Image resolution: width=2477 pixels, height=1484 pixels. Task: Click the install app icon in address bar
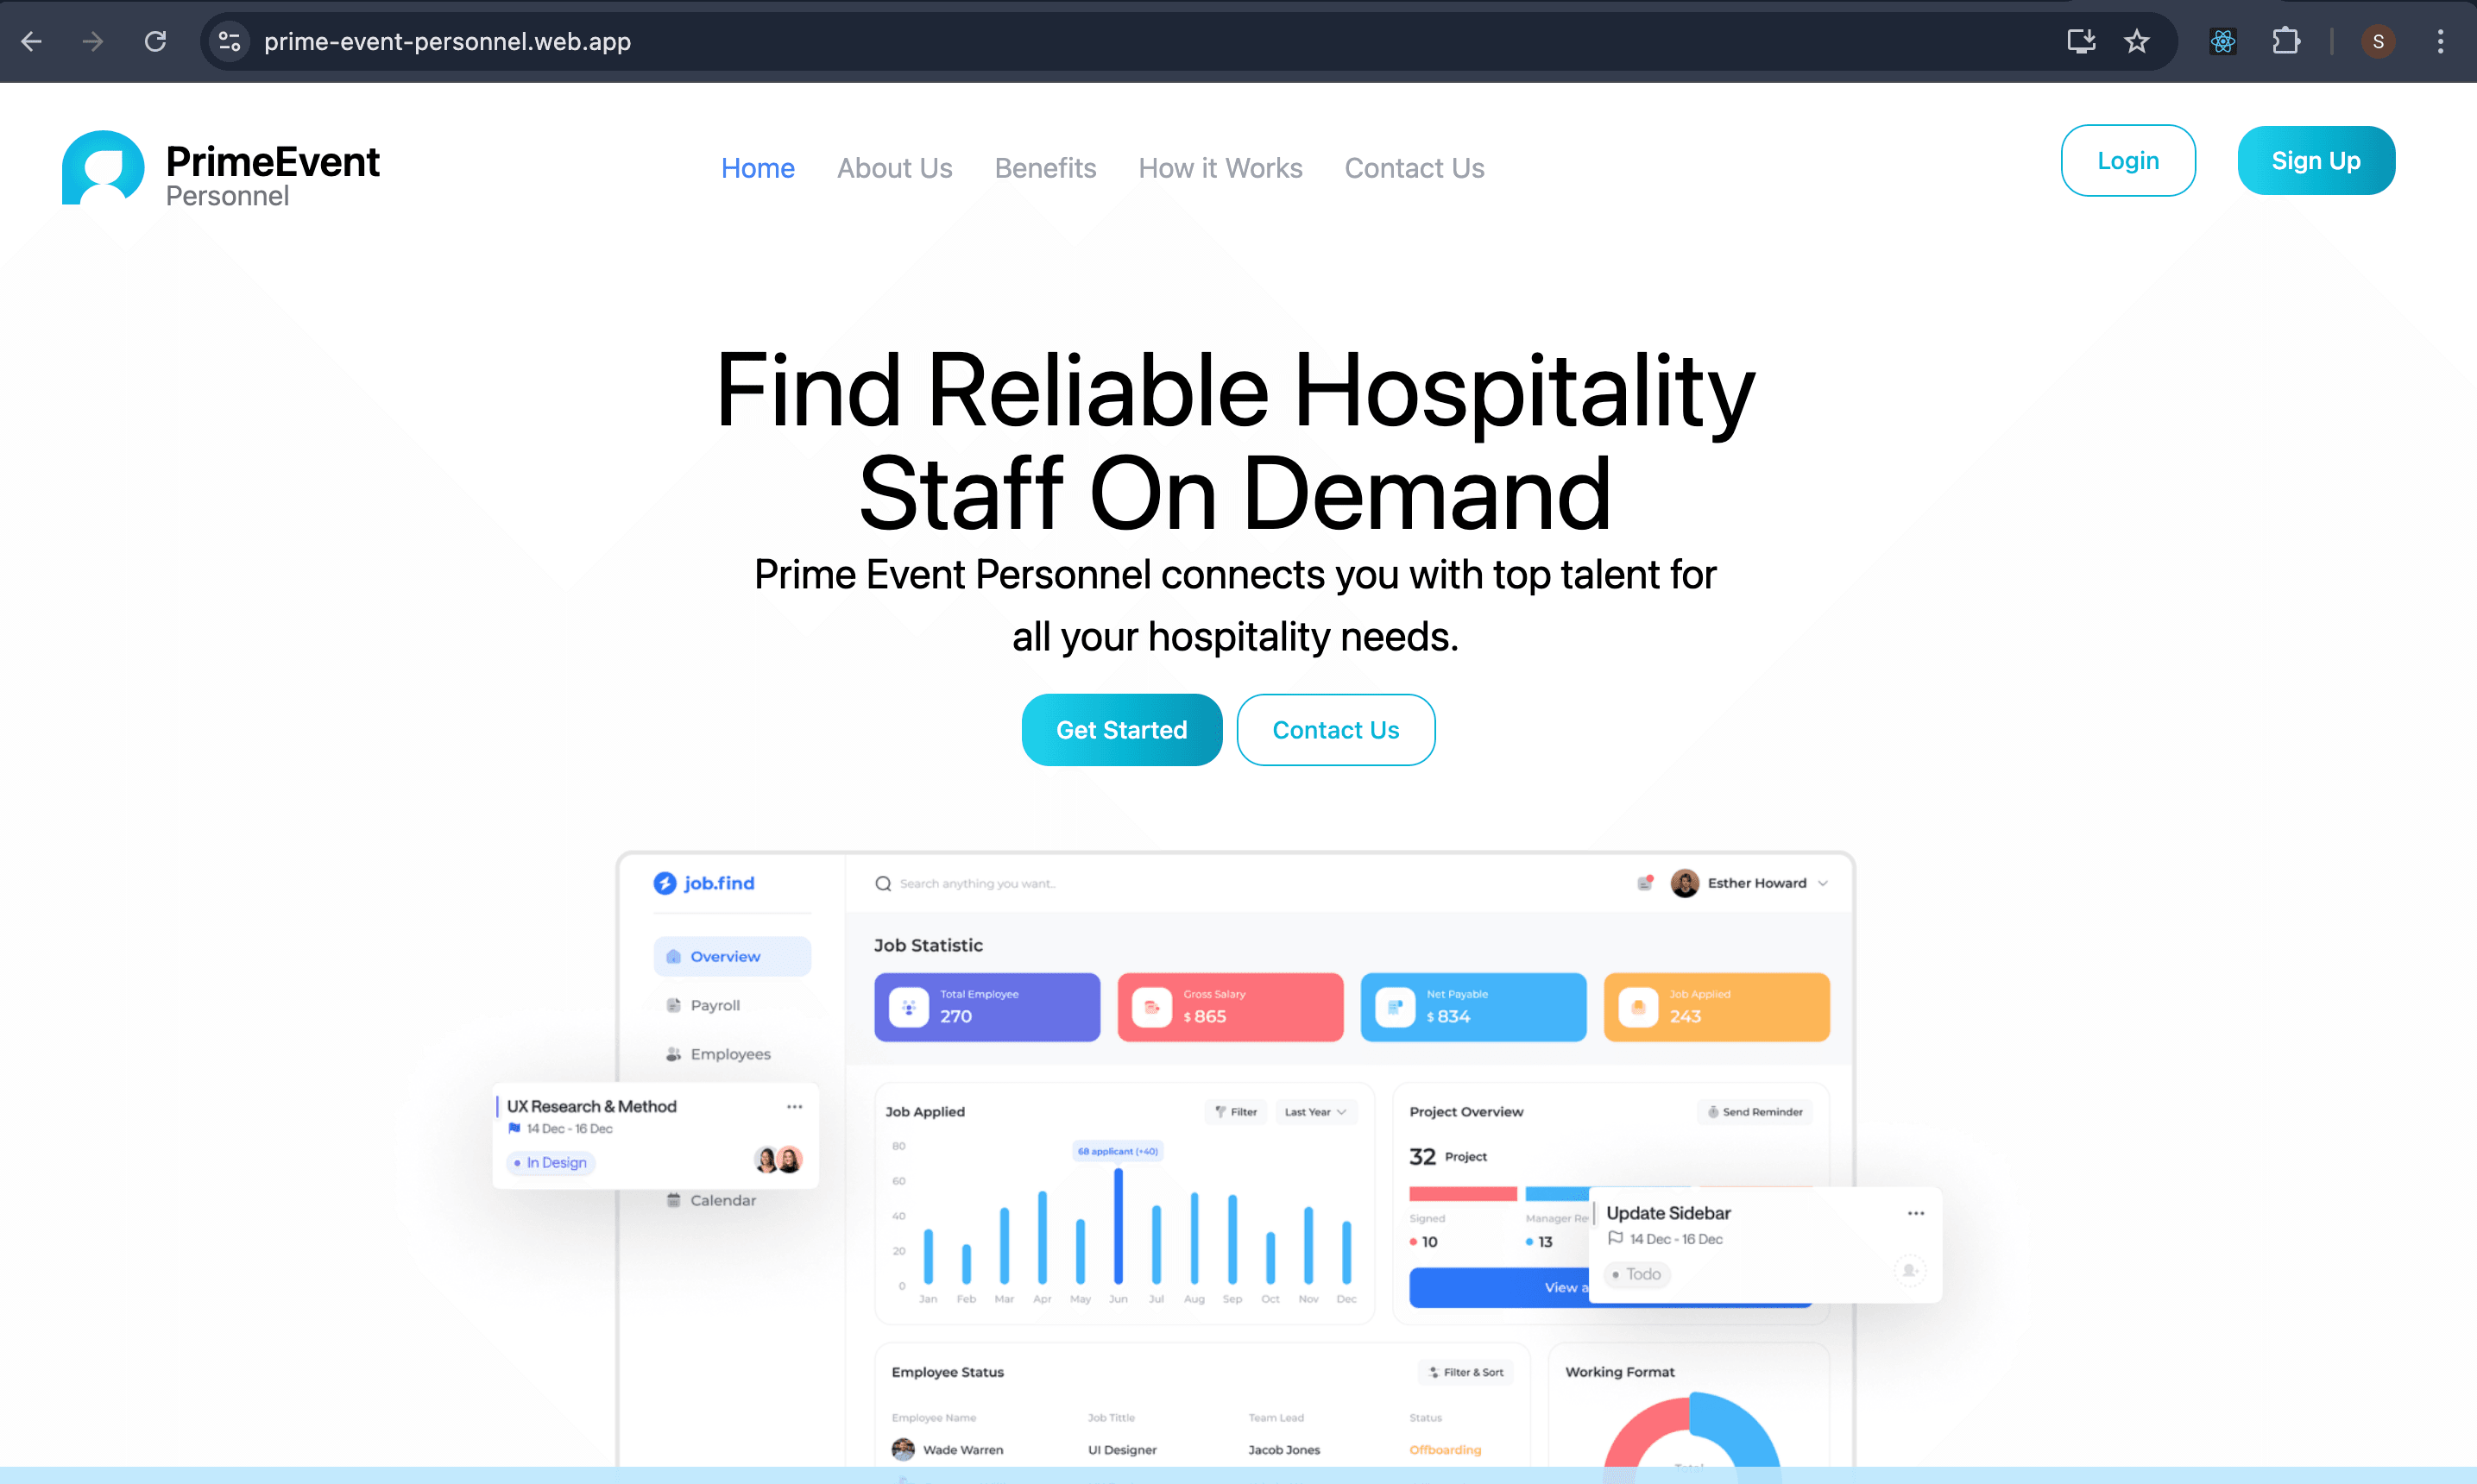(x=2081, y=41)
